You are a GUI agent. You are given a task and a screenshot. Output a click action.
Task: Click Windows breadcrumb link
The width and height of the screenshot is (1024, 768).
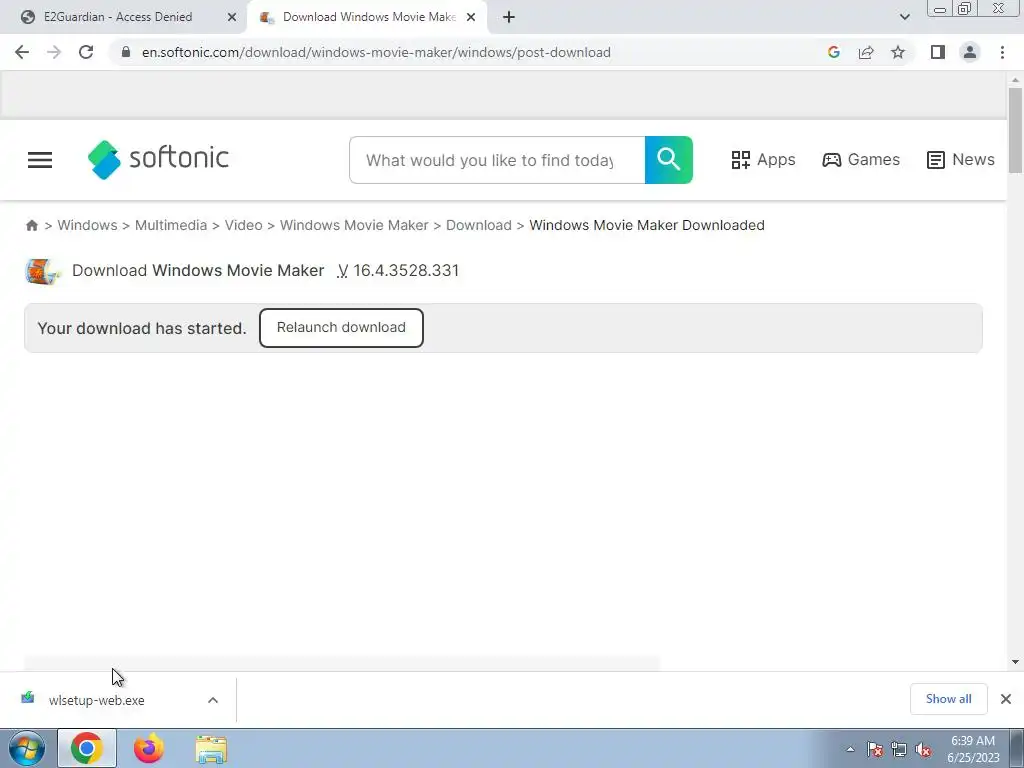pos(88,225)
